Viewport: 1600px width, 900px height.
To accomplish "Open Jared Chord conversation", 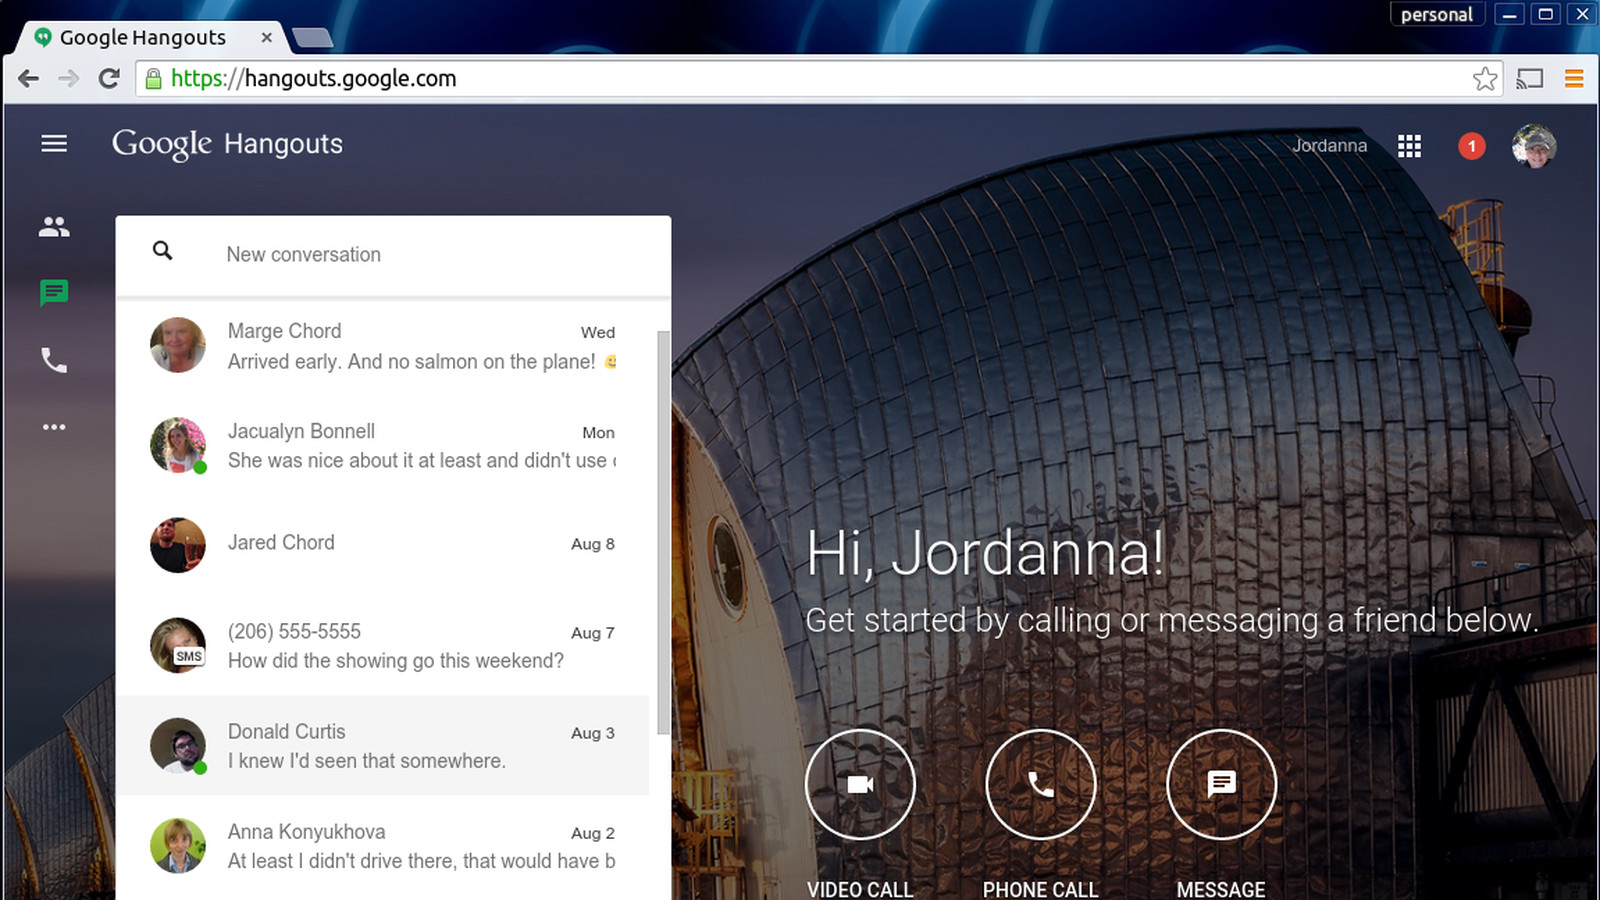I will (383, 545).
